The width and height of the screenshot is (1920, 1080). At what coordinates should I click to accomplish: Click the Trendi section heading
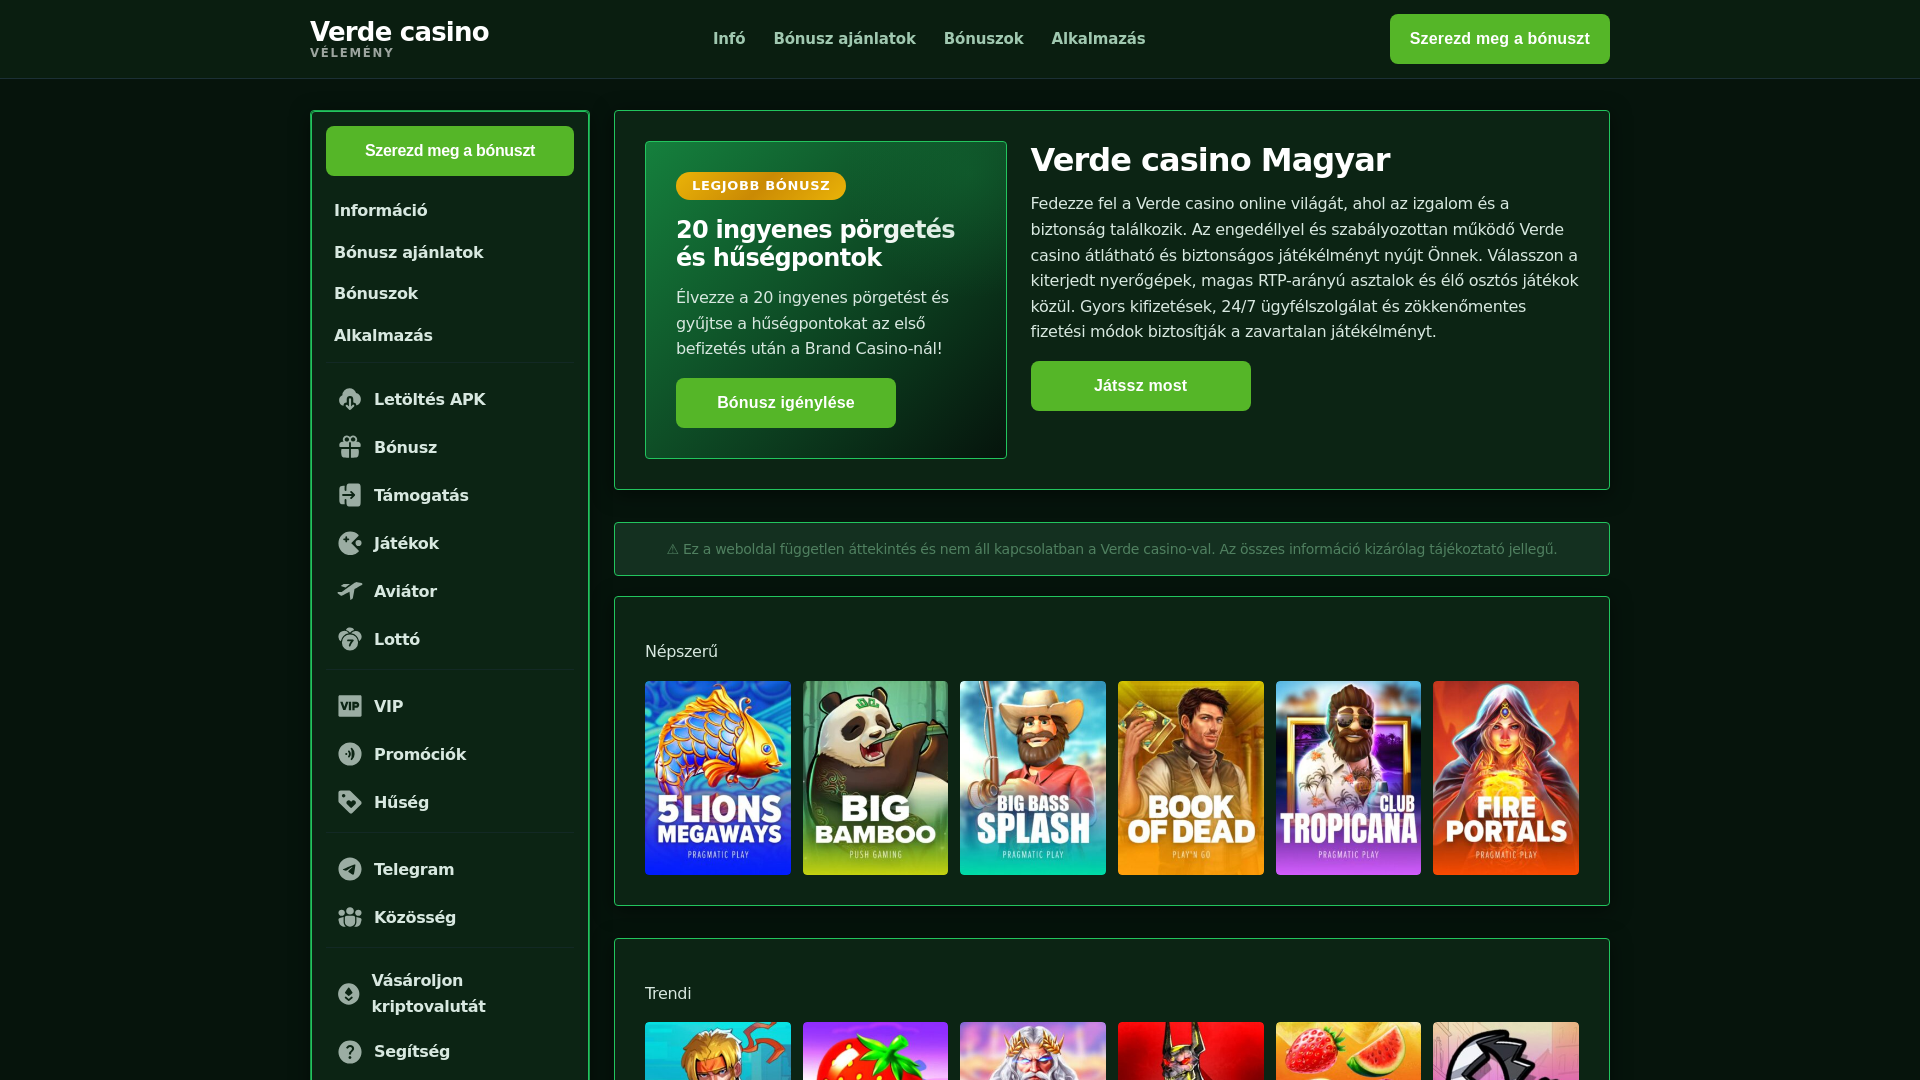668,994
